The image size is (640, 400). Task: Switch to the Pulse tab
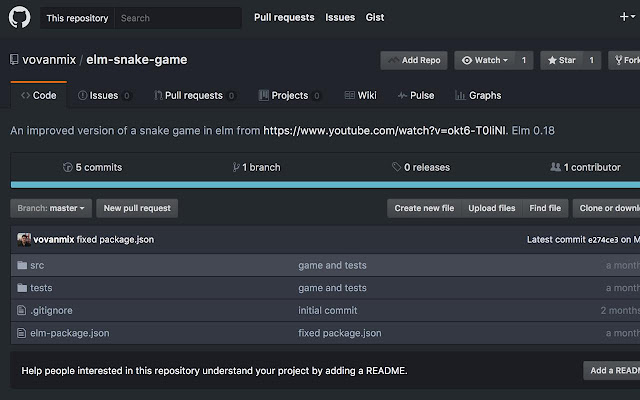pyautogui.click(x=416, y=96)
